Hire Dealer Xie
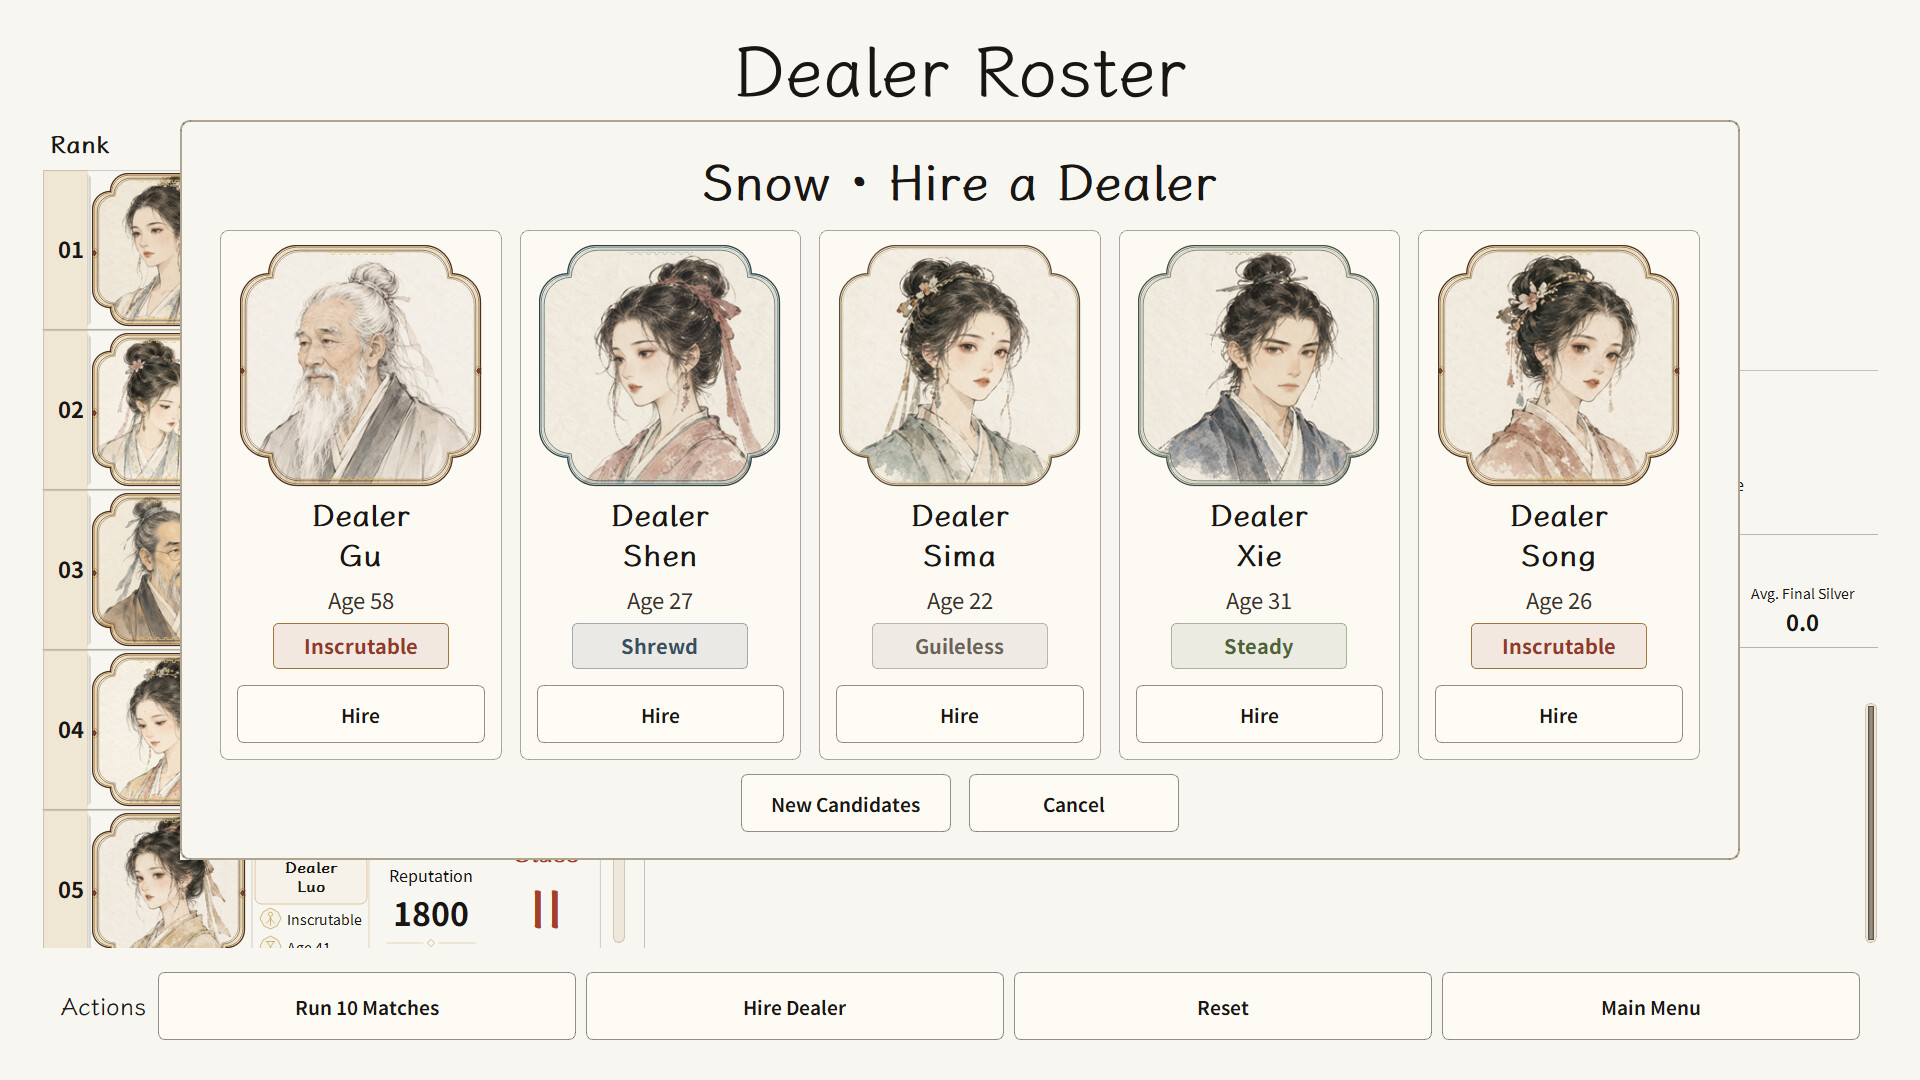1920x1080 pixels. click(x=1259, y=715)
